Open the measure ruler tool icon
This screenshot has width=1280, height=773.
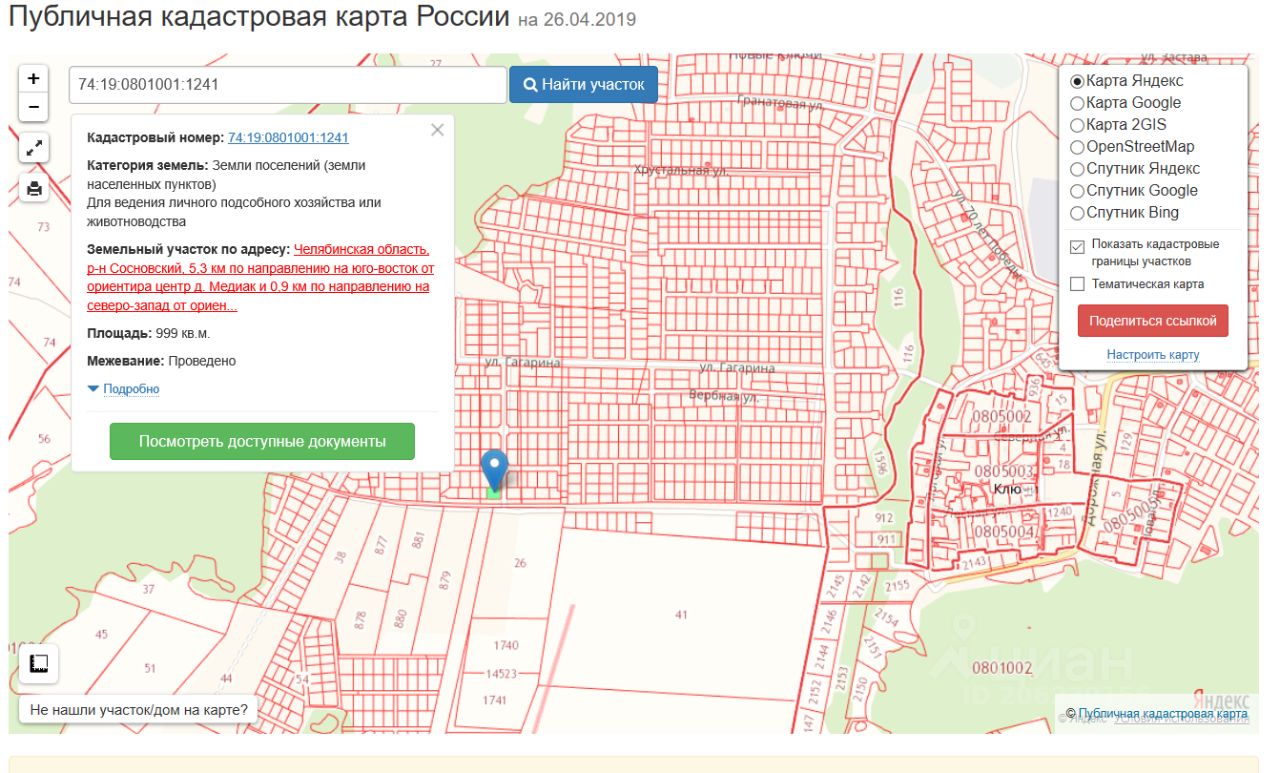coord(40,664)
